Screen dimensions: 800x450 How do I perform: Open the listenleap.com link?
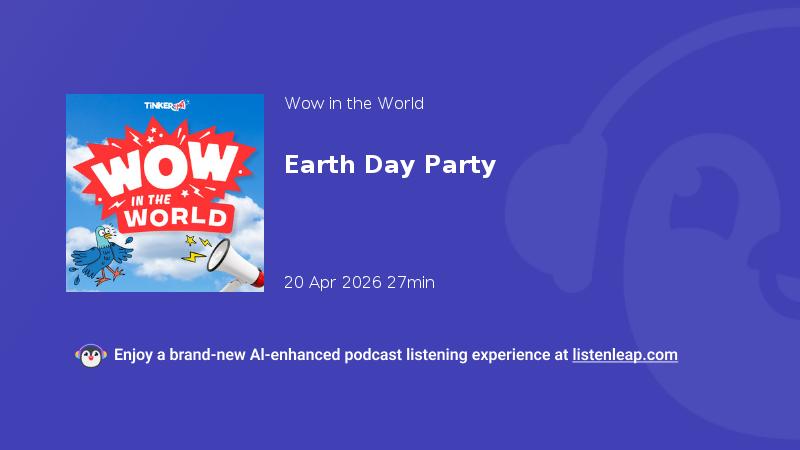tap(625, 355)
